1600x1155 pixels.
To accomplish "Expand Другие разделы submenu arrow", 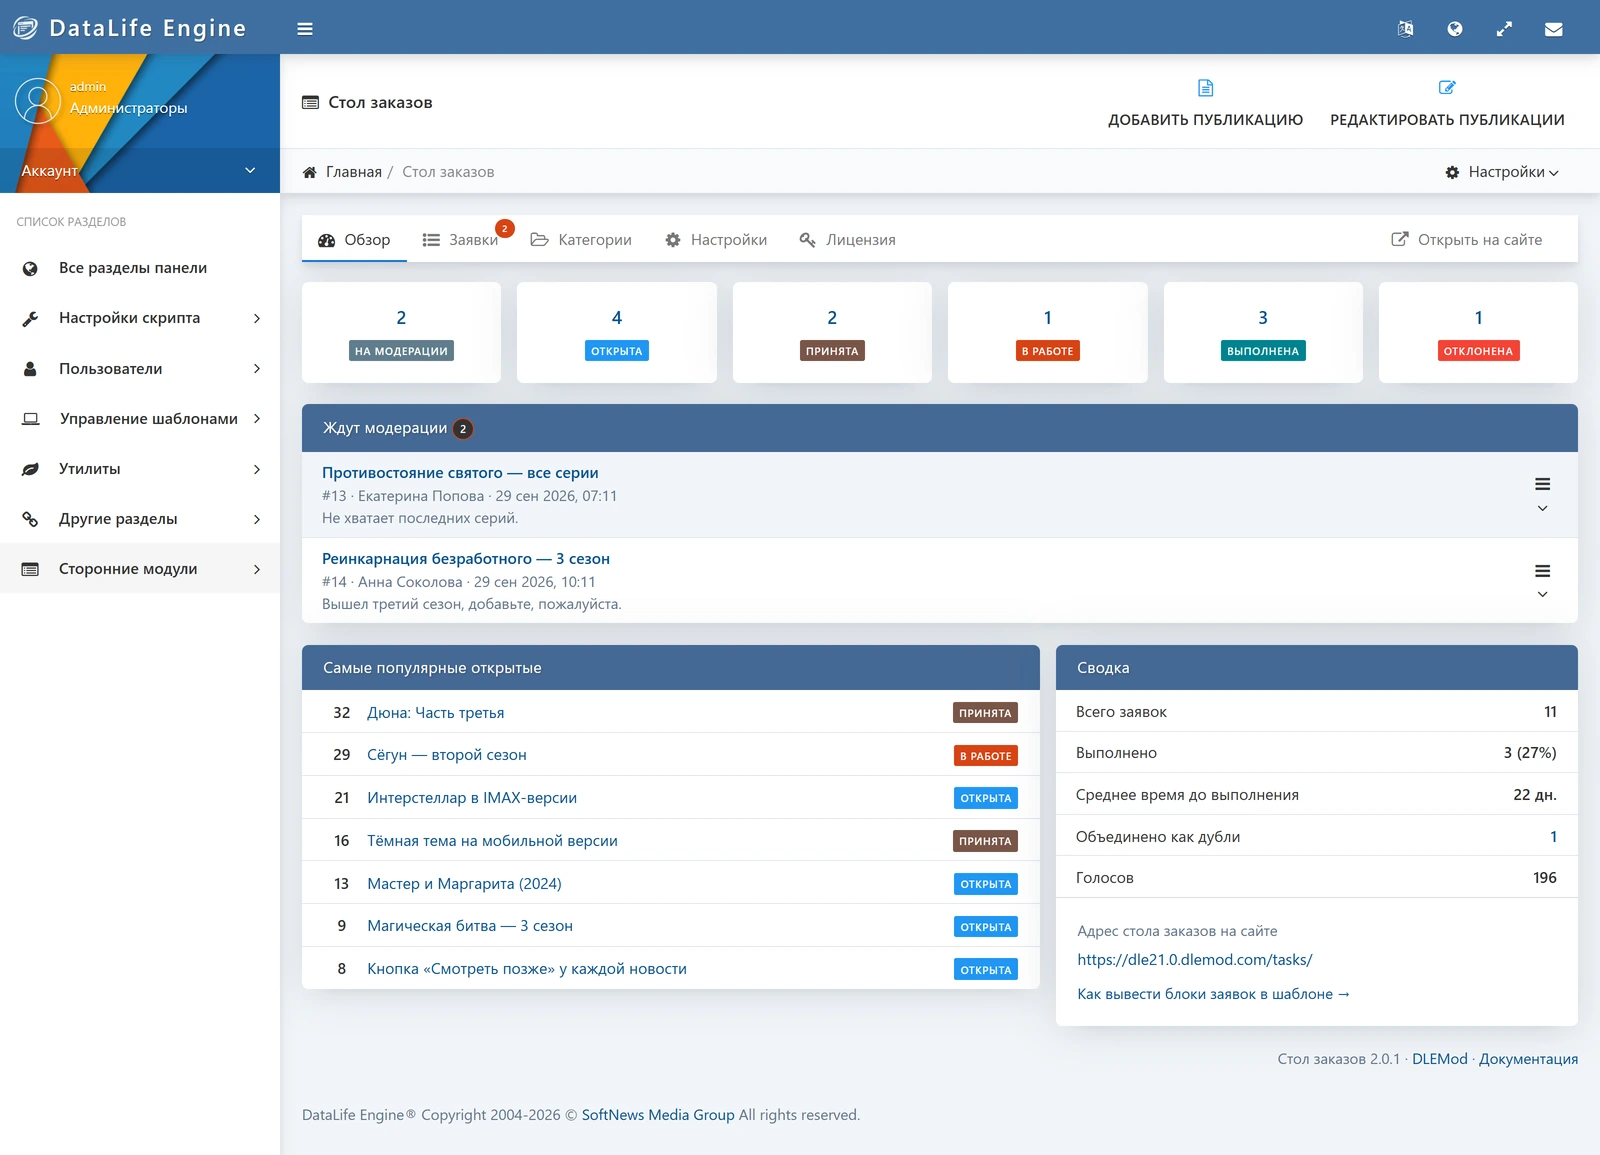I will coord(257,519).
